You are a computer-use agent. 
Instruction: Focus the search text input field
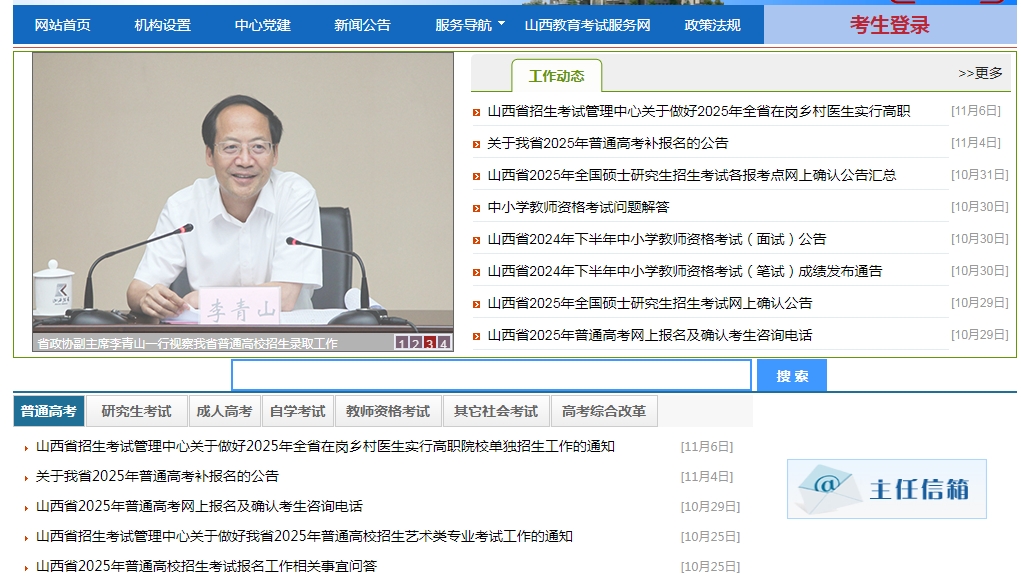pos(490,375)
